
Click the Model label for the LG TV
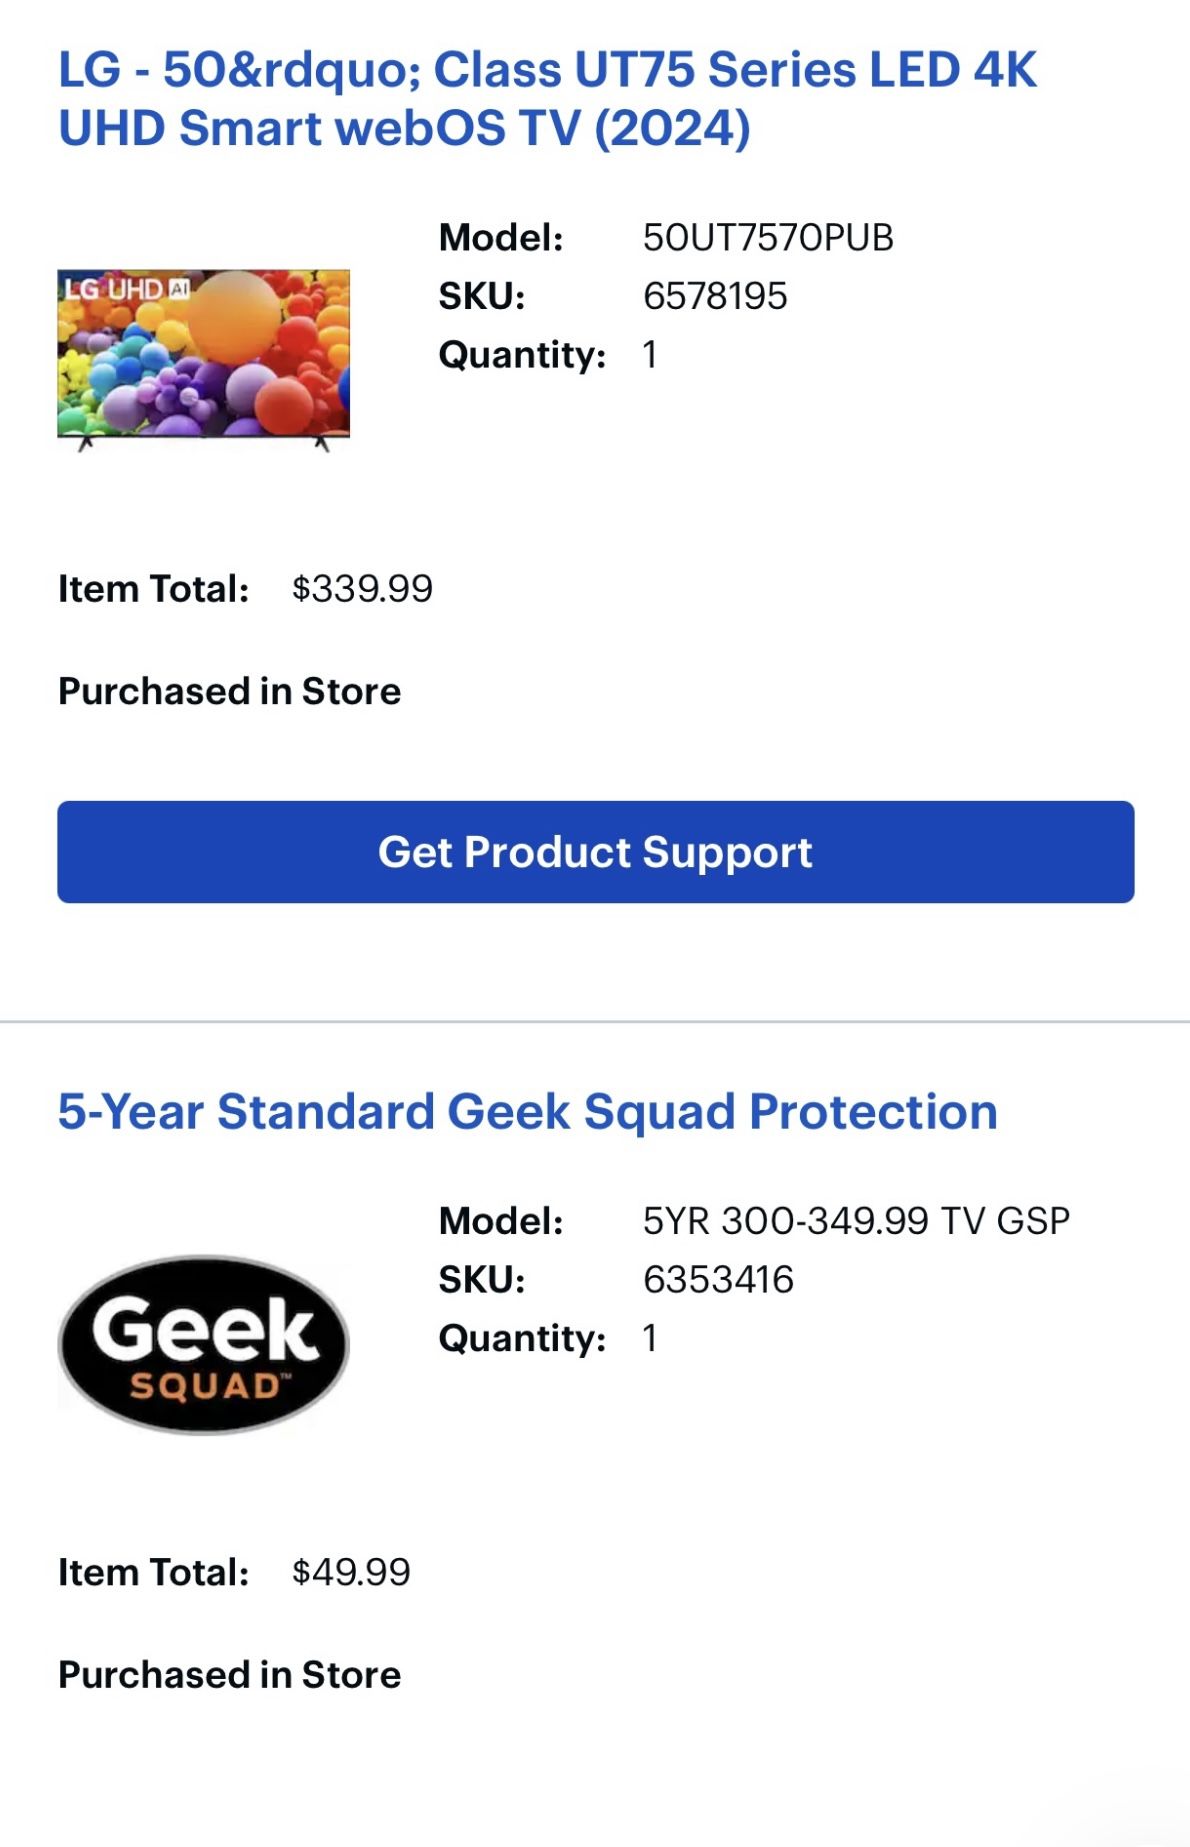pyautogui.click(x=502, y=237)
